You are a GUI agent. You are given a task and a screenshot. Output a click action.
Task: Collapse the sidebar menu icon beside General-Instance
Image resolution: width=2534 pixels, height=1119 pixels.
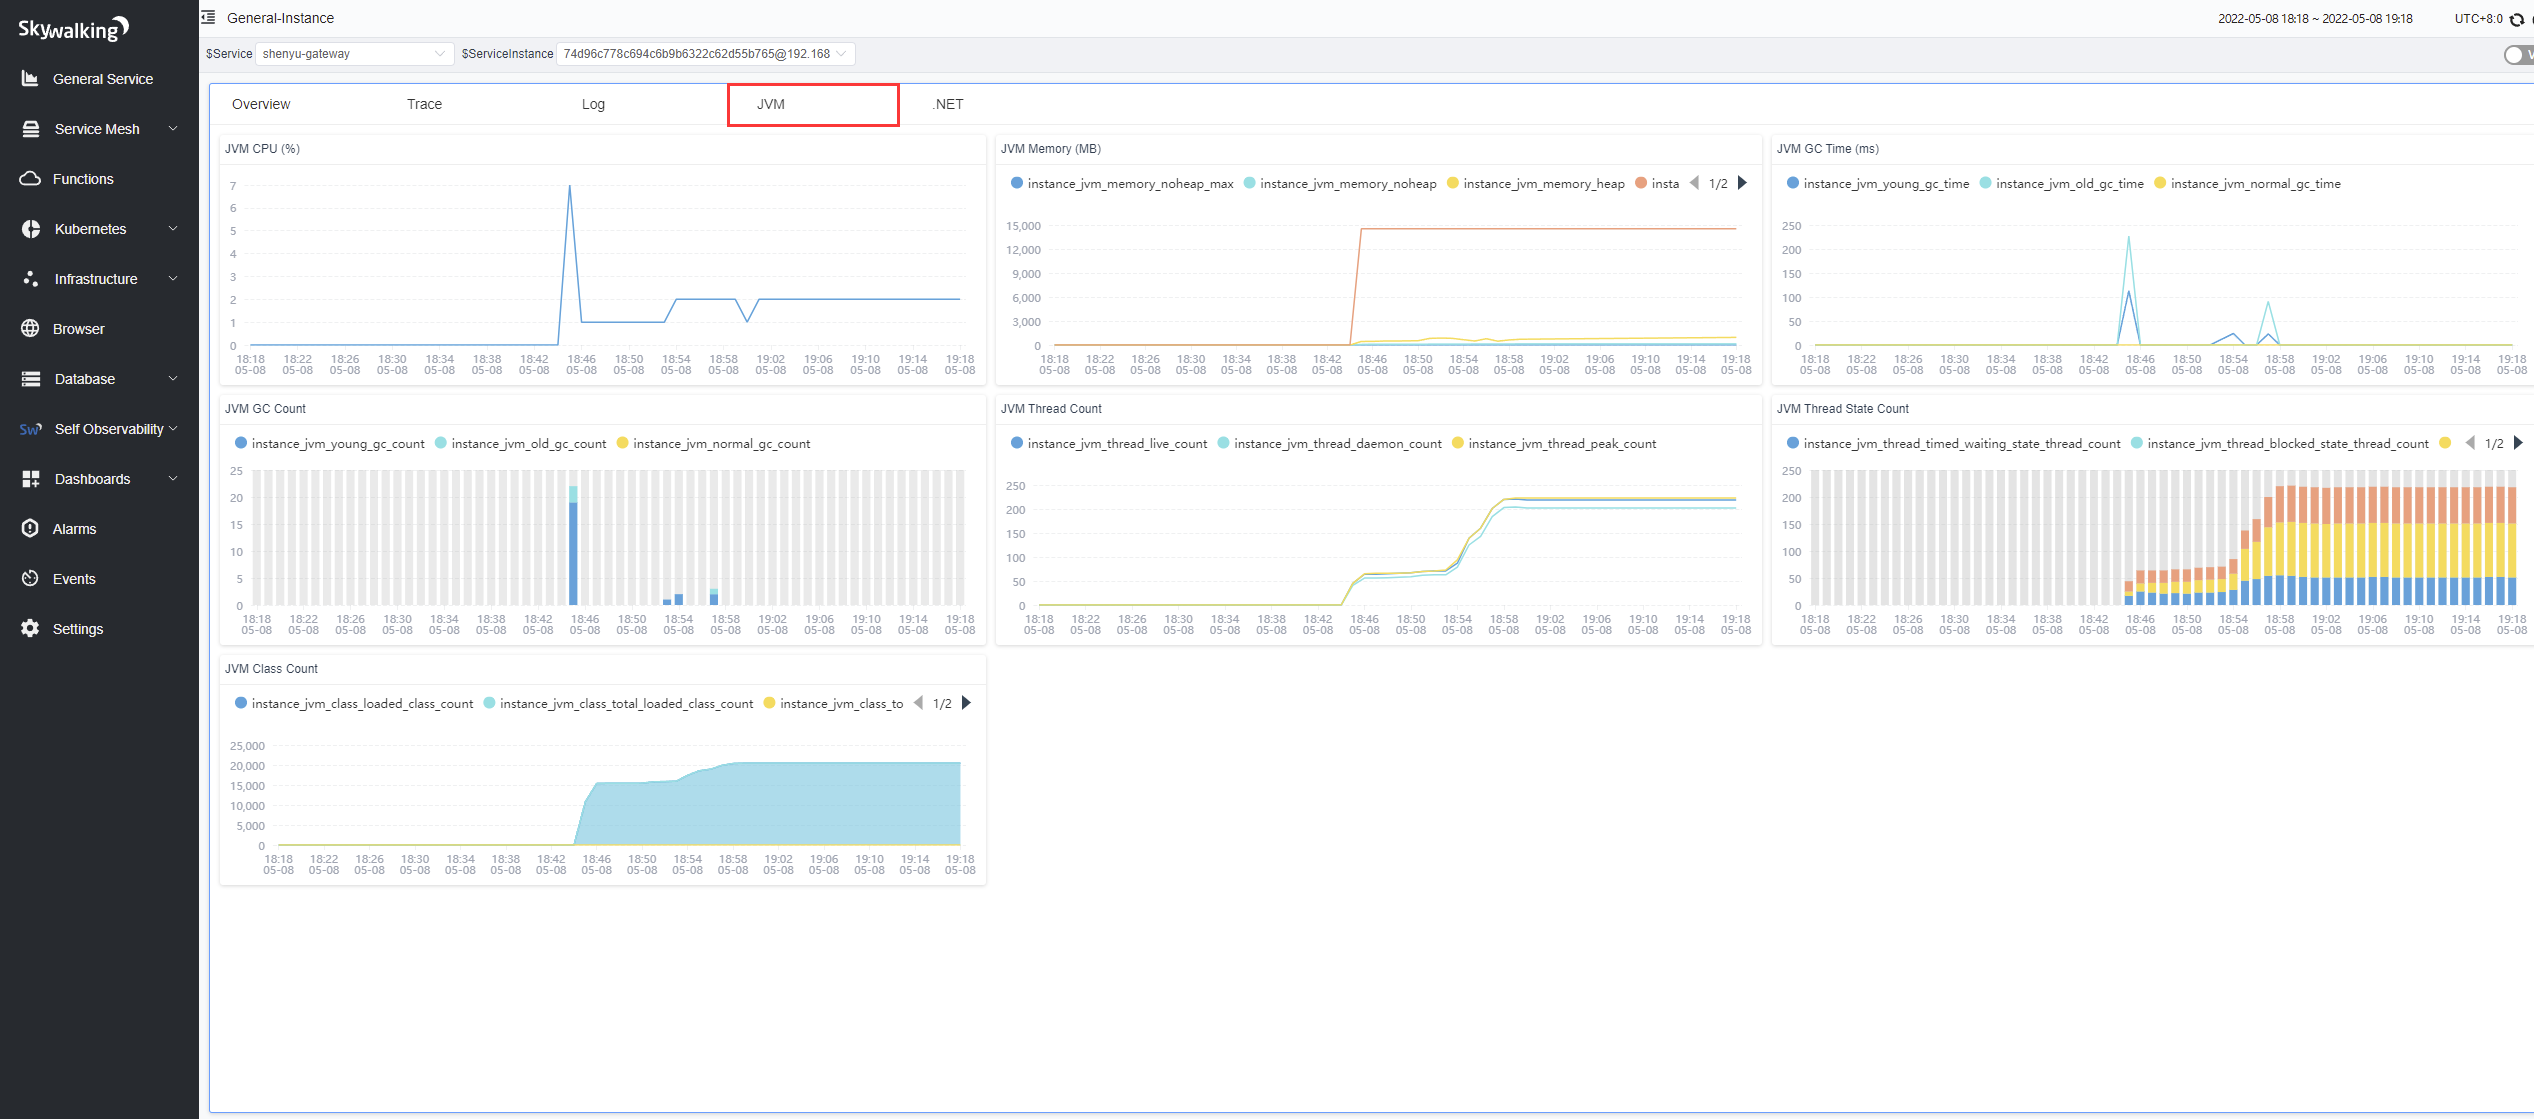point(208,17)
